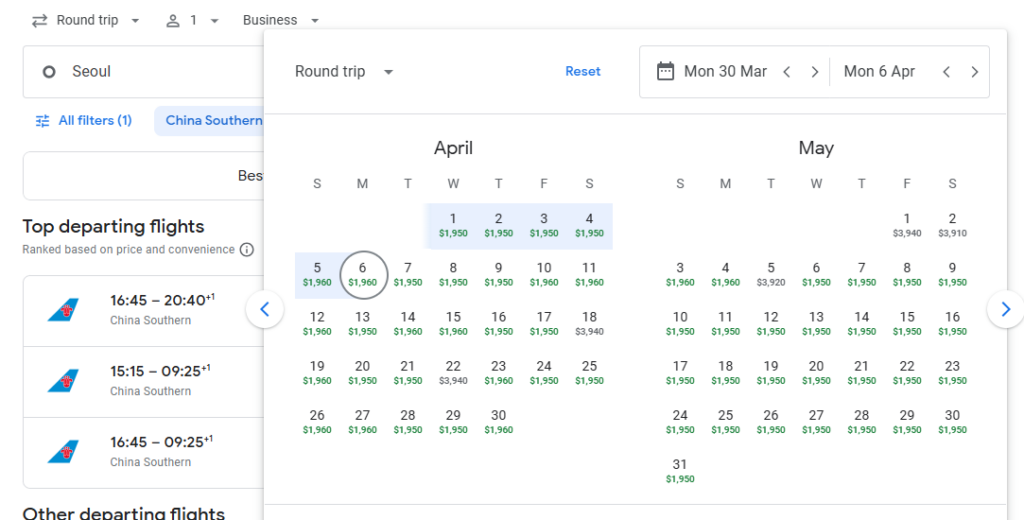Click the filter sliders icon

click(x=42, y=121)
